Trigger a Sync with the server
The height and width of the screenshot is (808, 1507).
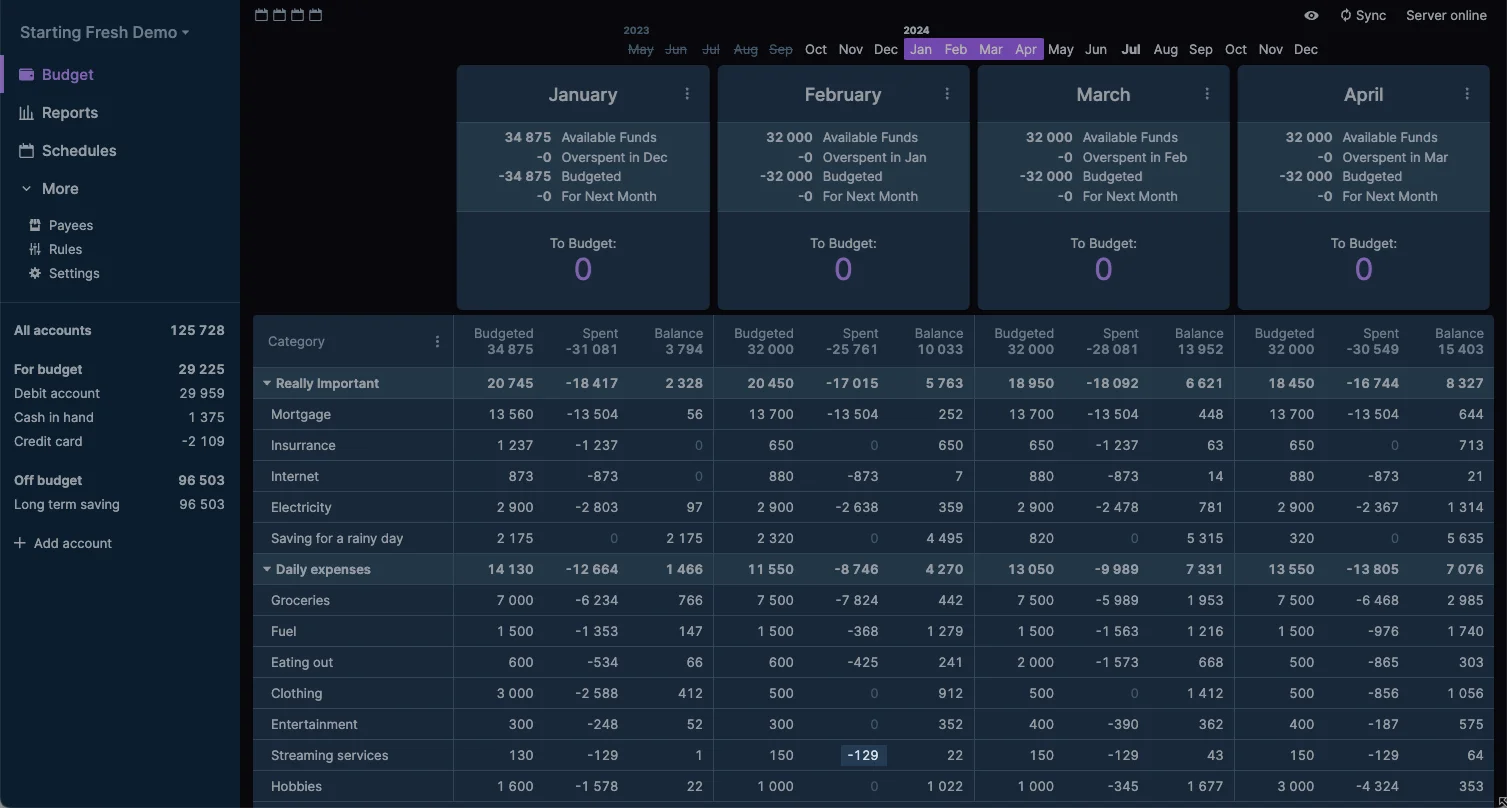click(1363, 15)
